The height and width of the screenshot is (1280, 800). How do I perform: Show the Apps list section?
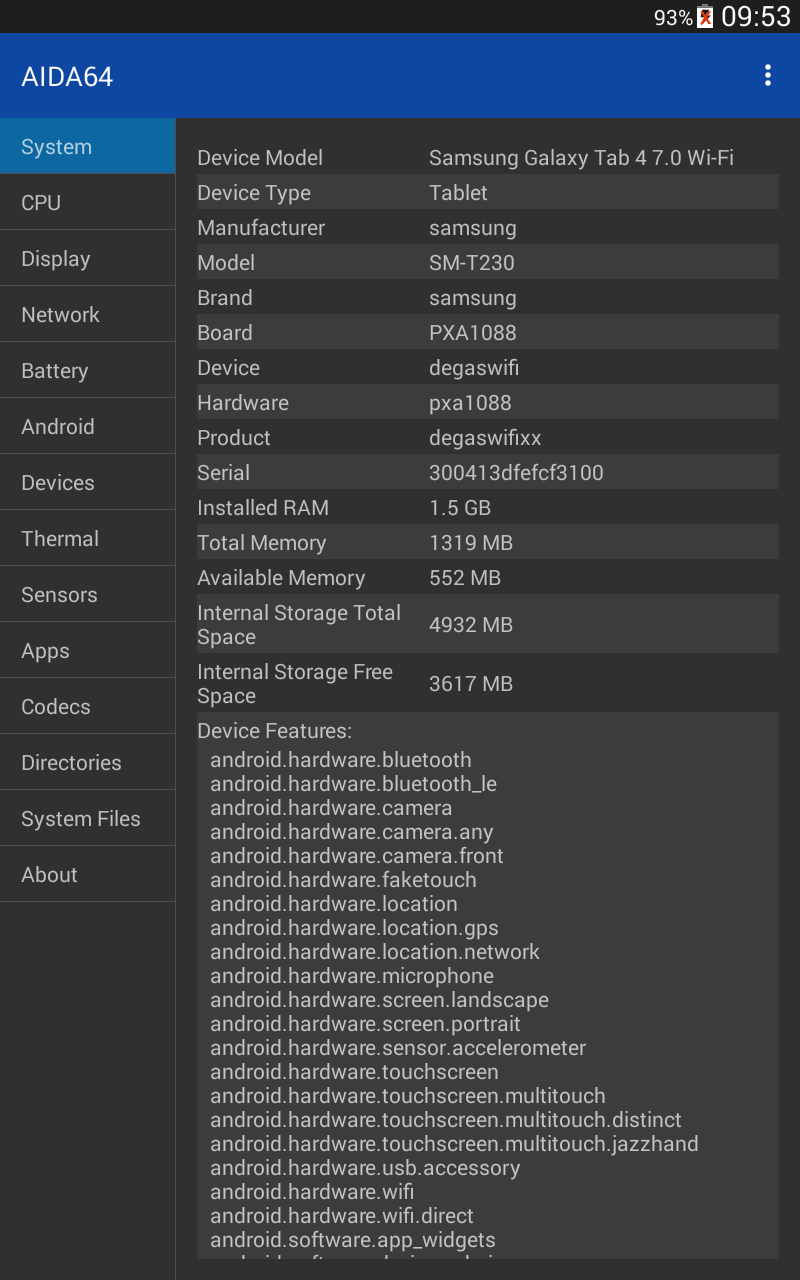click(87, 651)
